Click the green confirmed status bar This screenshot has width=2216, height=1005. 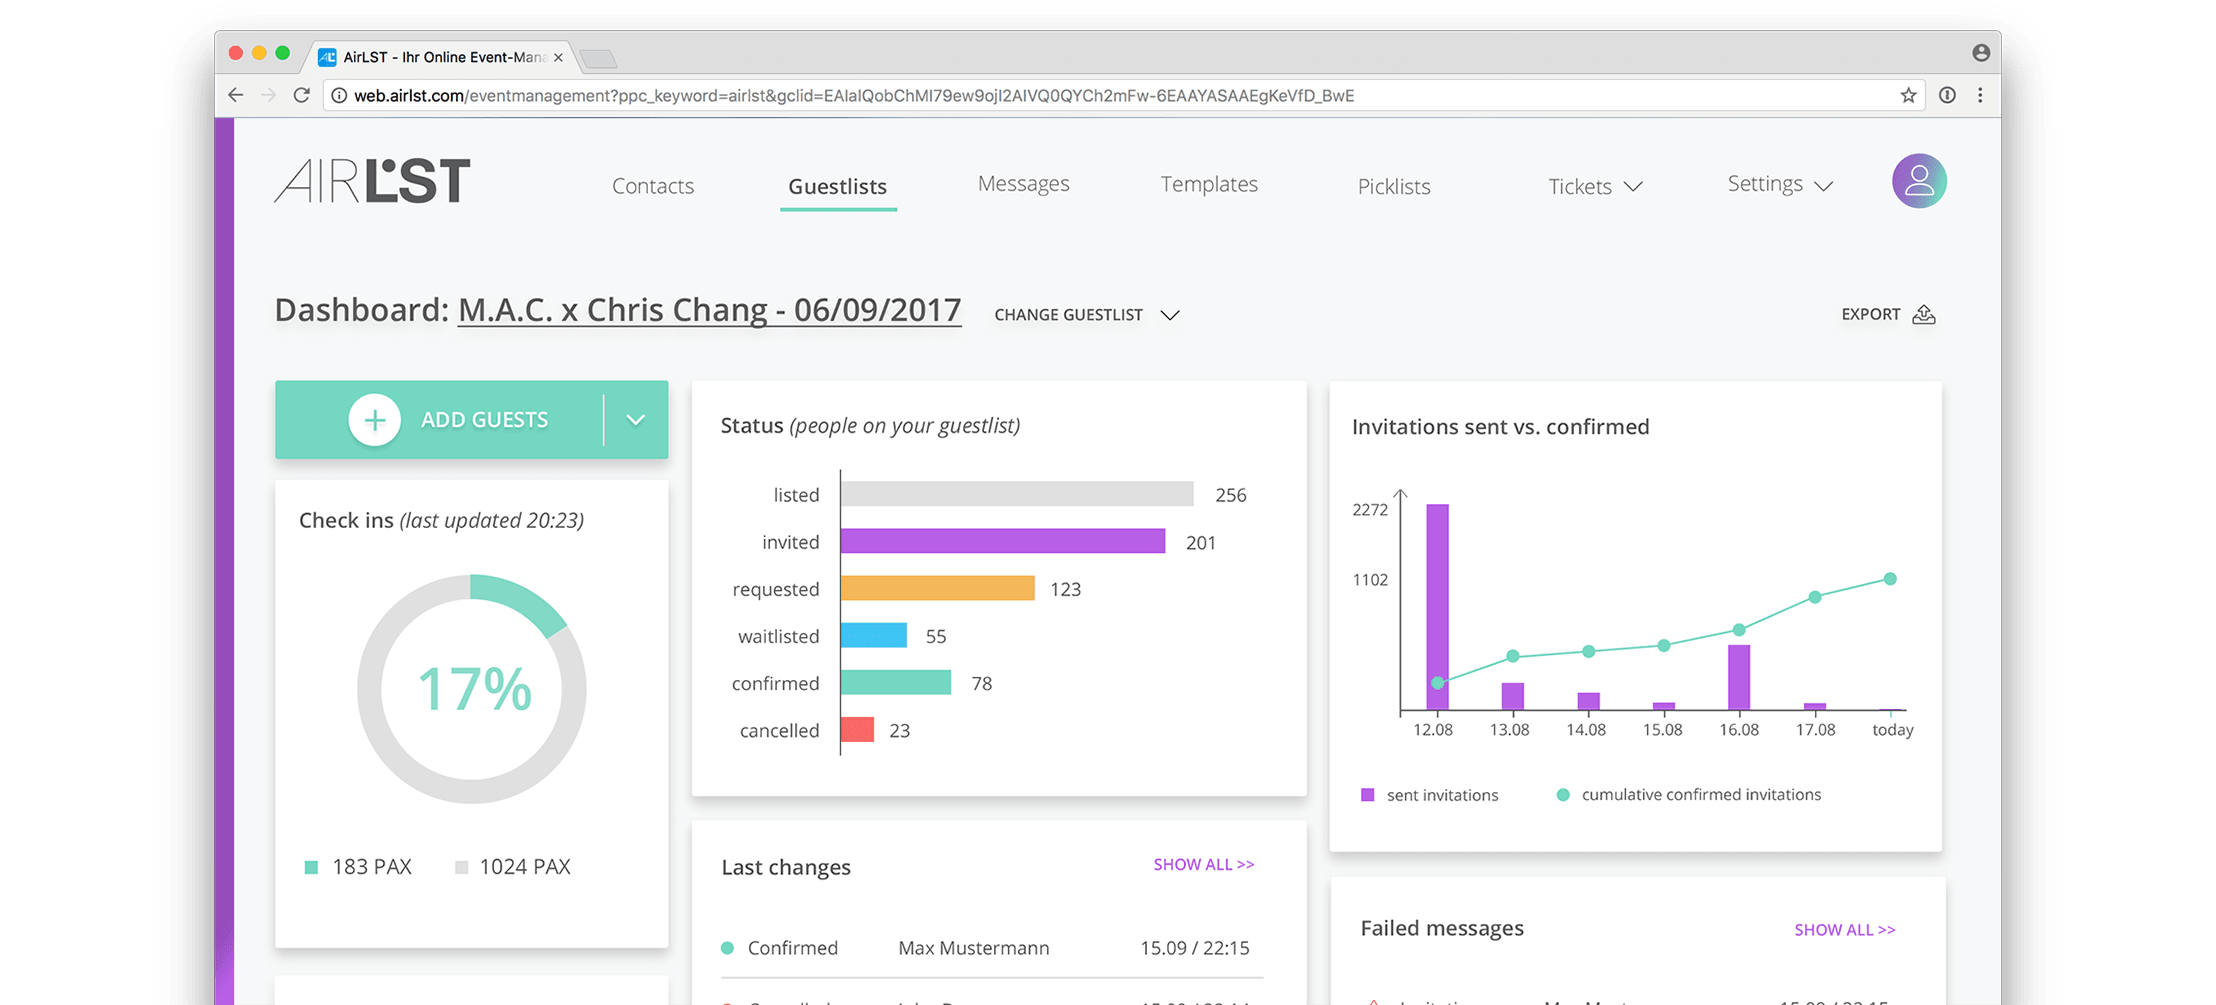point(896,682)
